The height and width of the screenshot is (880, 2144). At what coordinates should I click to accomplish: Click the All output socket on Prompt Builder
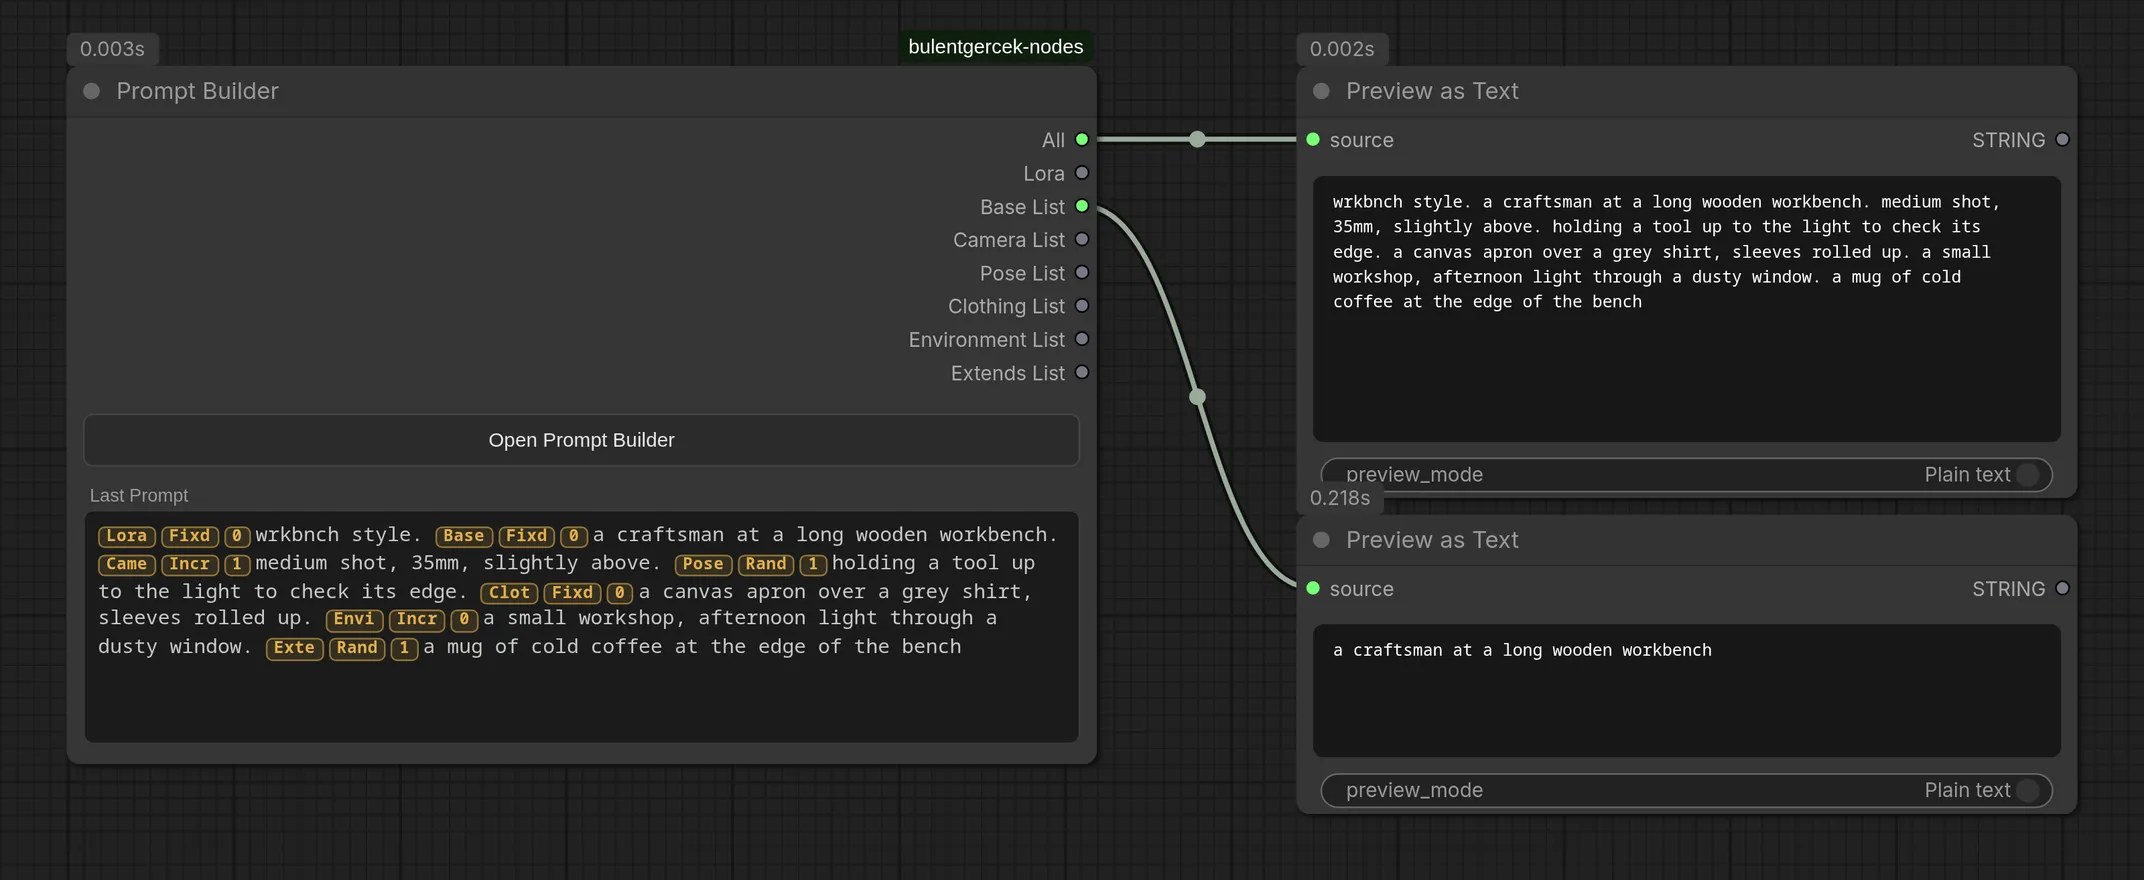[1081, 140]
